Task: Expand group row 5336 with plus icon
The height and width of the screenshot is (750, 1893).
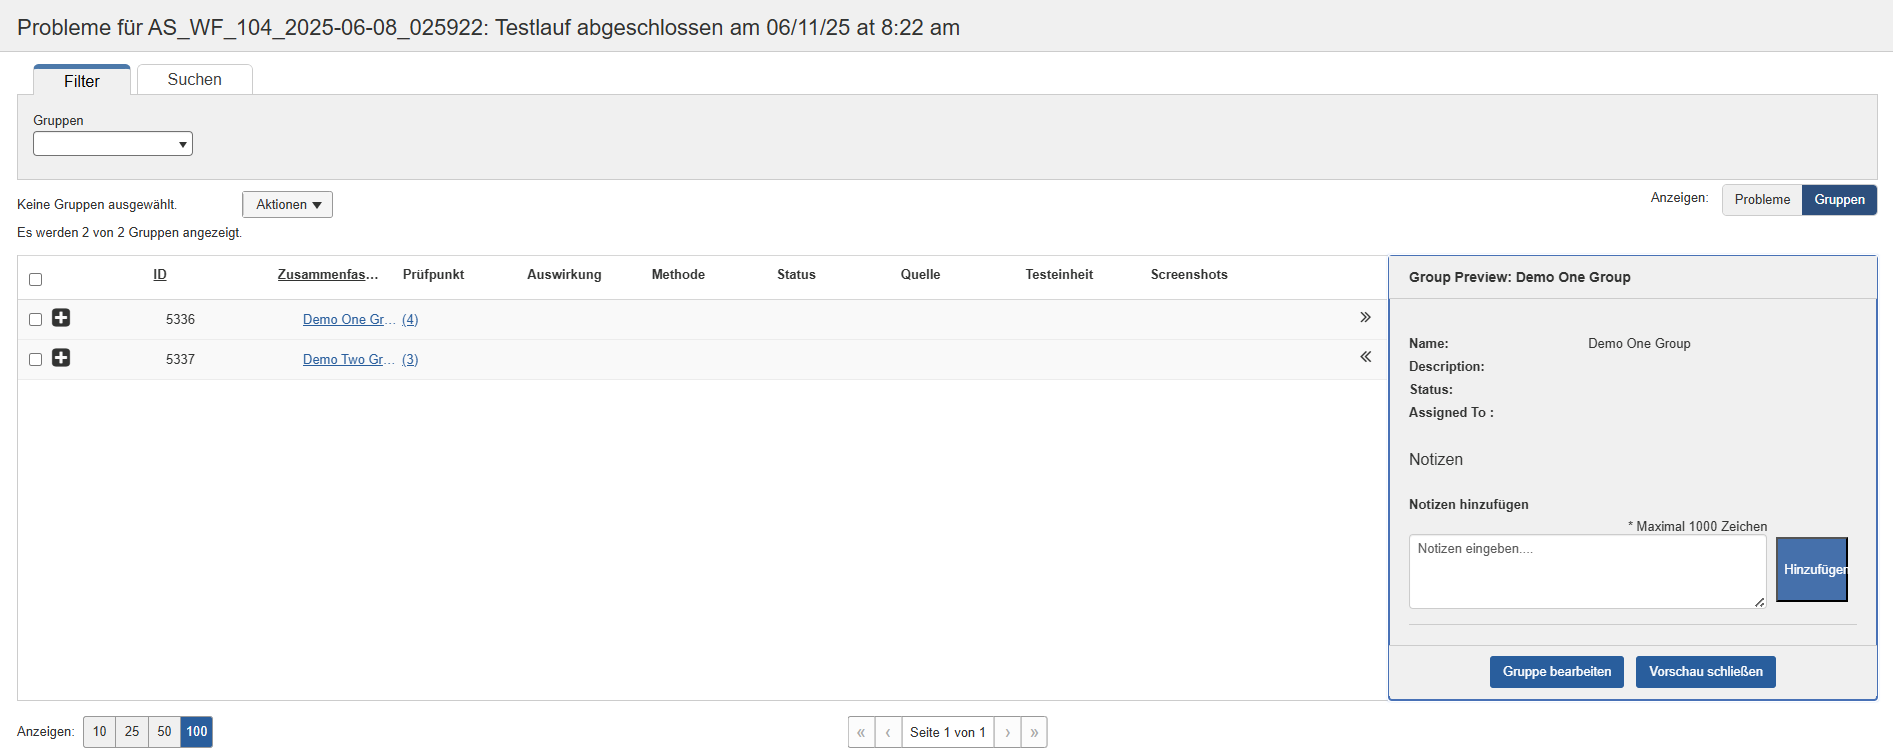Action: [x=61, y=318]
